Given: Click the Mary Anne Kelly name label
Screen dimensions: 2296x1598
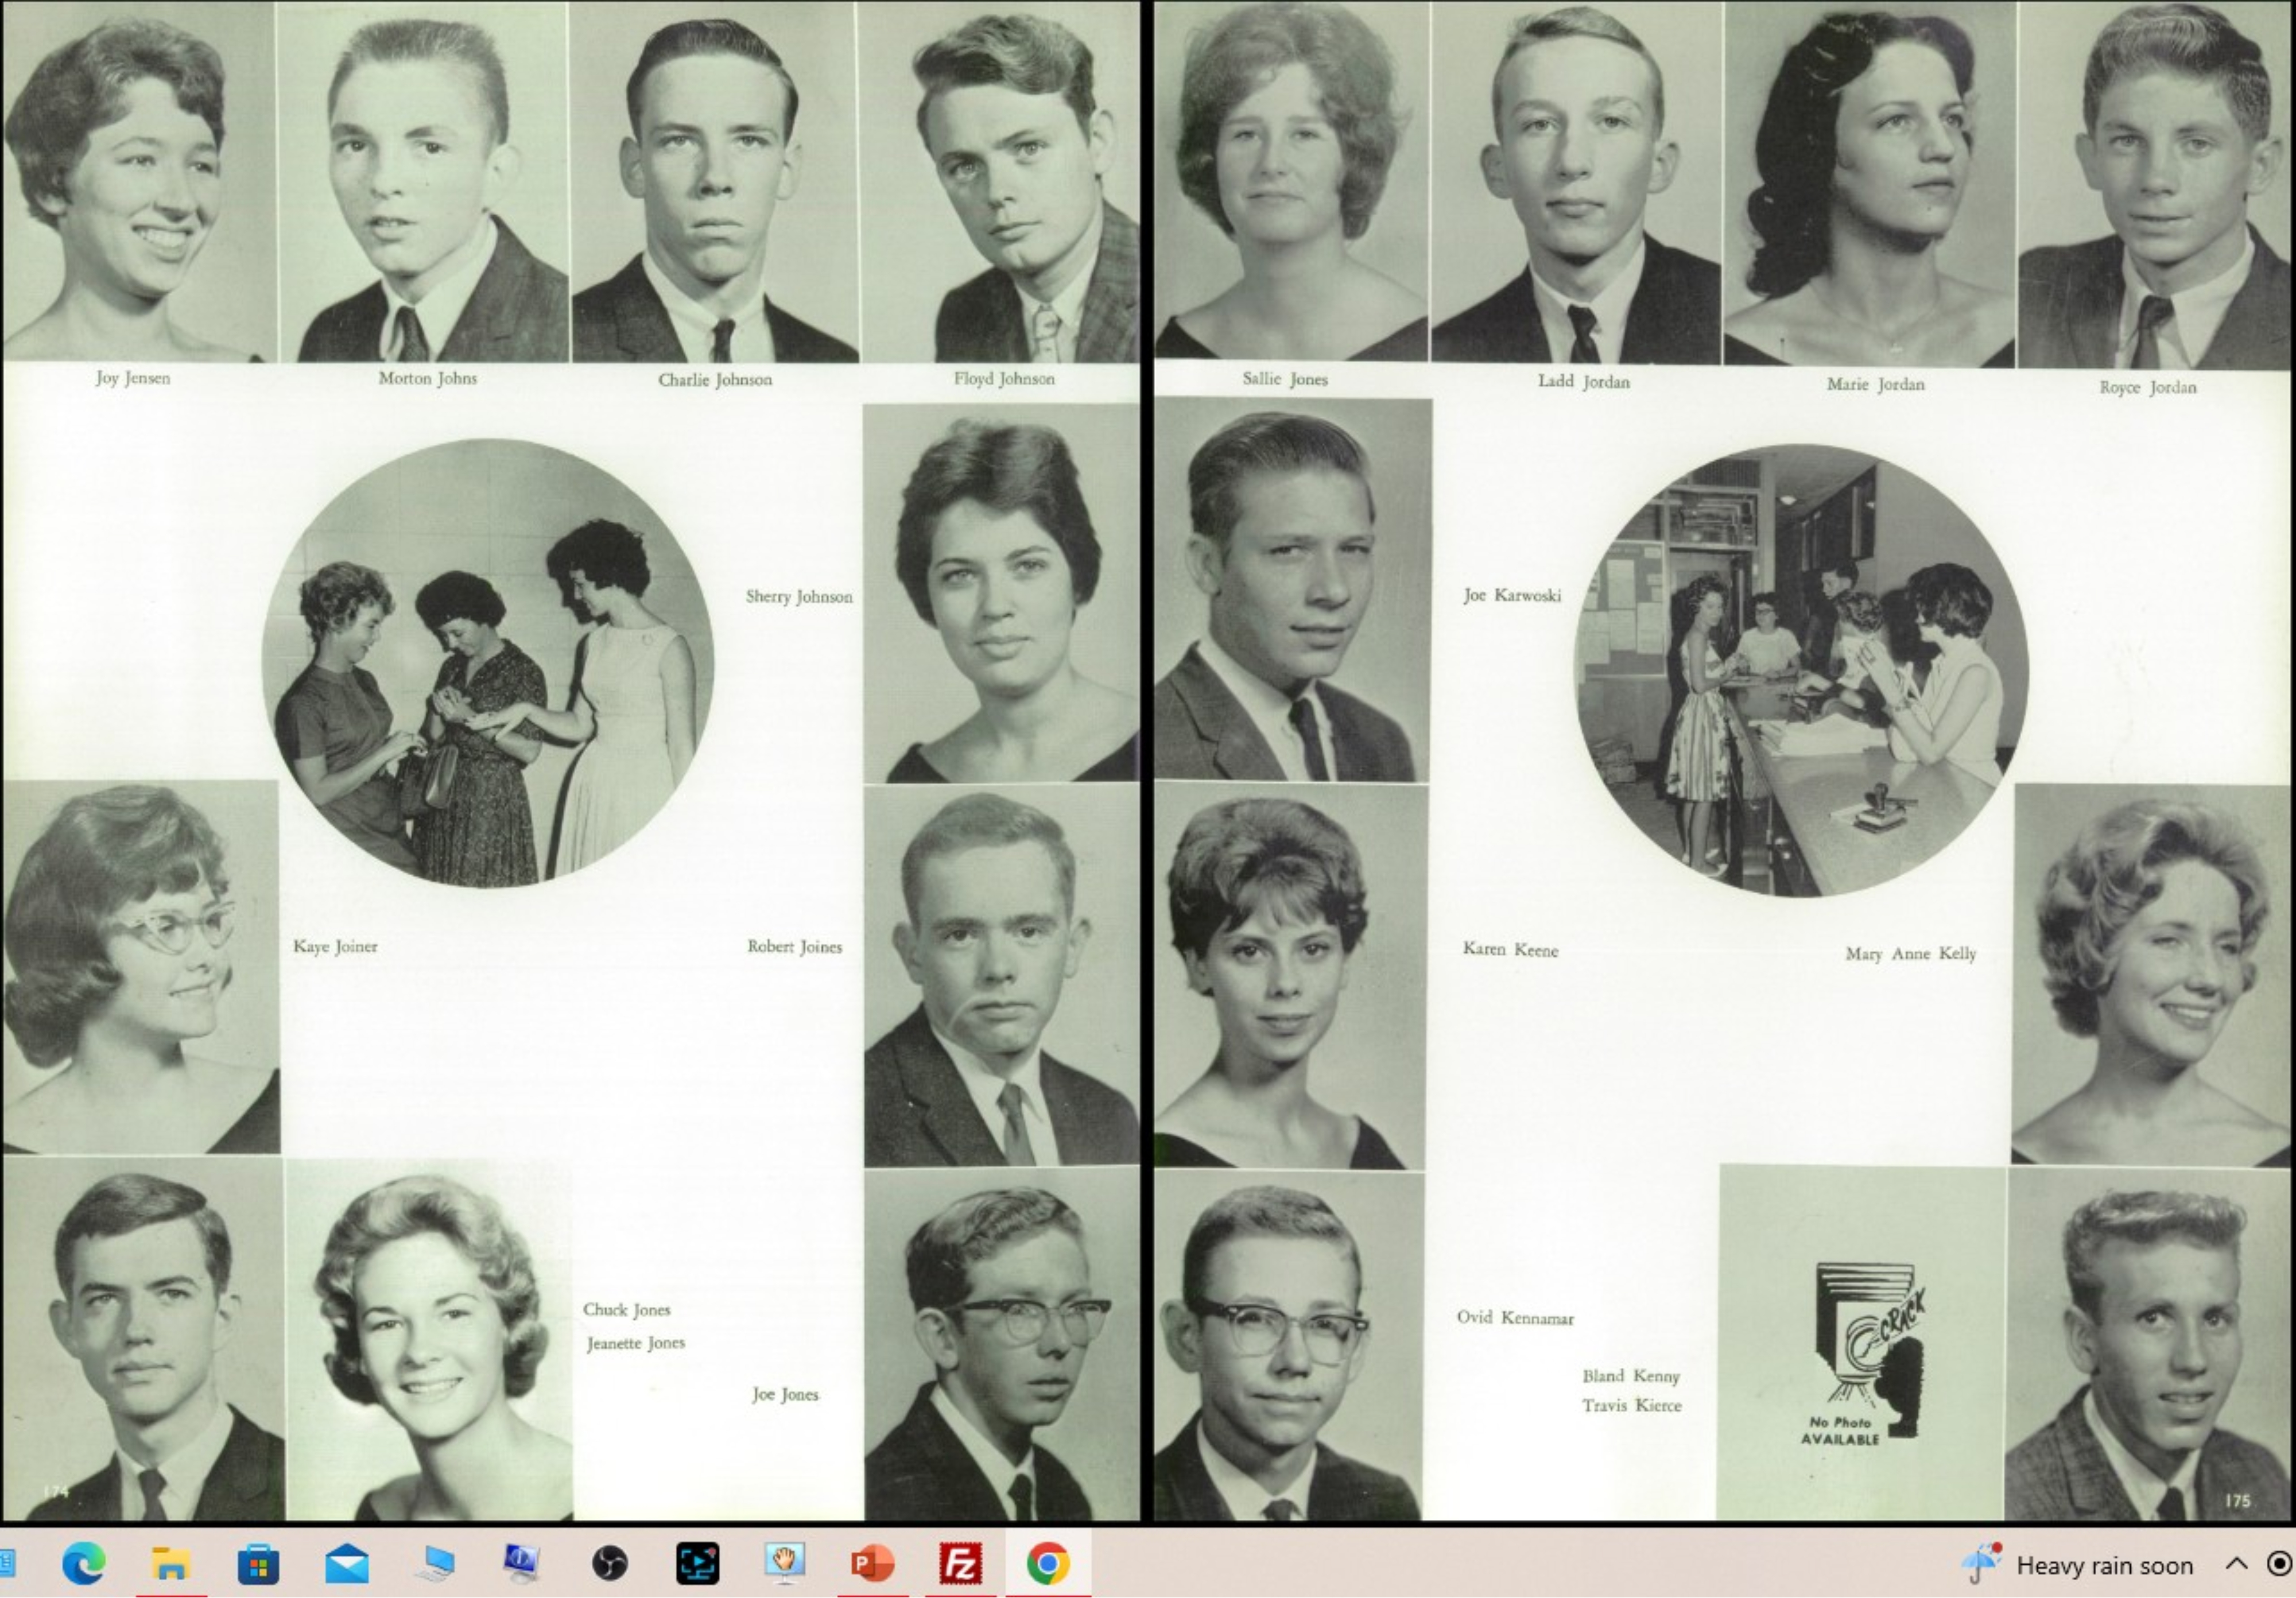Looking at the screenshot, I should pyautogui.click(x=1910, y=954).
